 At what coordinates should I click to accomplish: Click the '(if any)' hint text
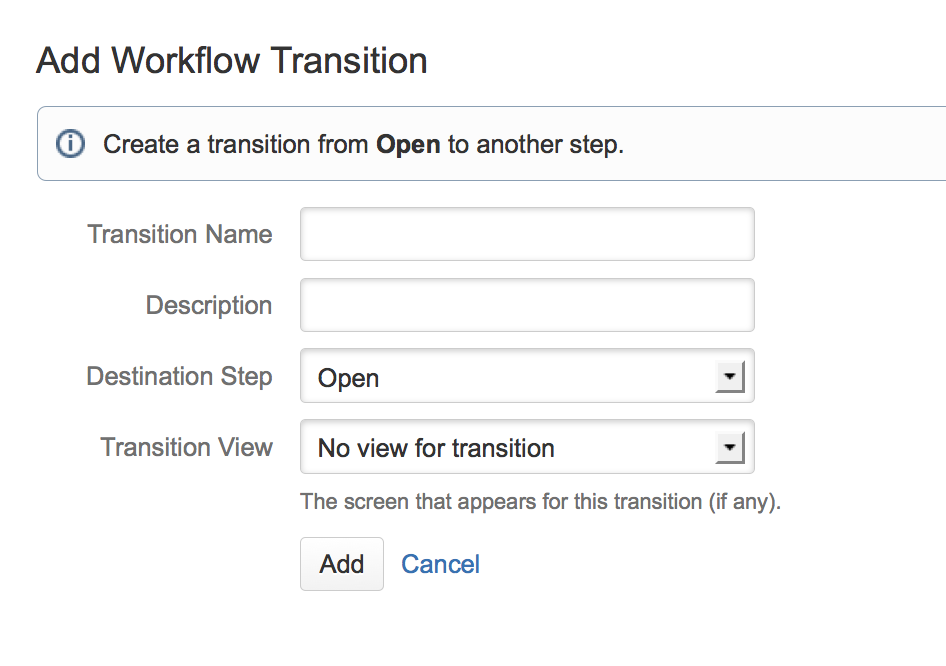tap(745, 501)
